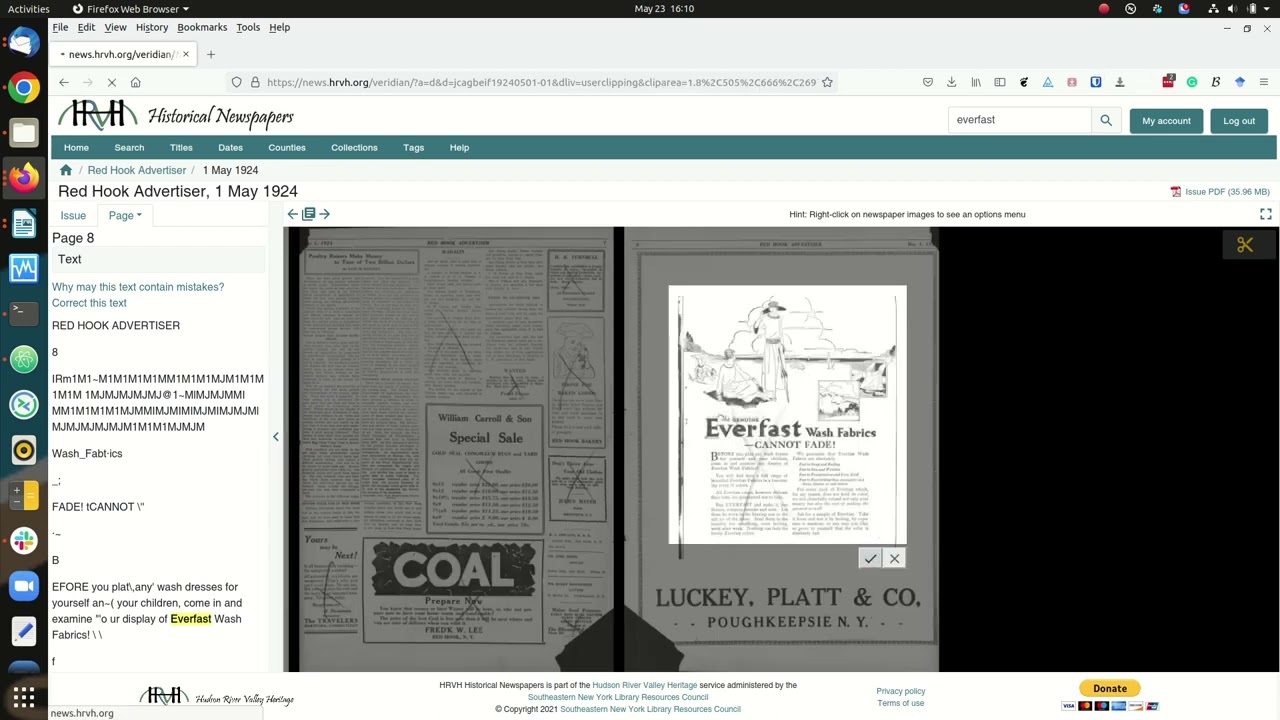
Task: Open the Firefox File menu
Action: [x=60, y=27]
